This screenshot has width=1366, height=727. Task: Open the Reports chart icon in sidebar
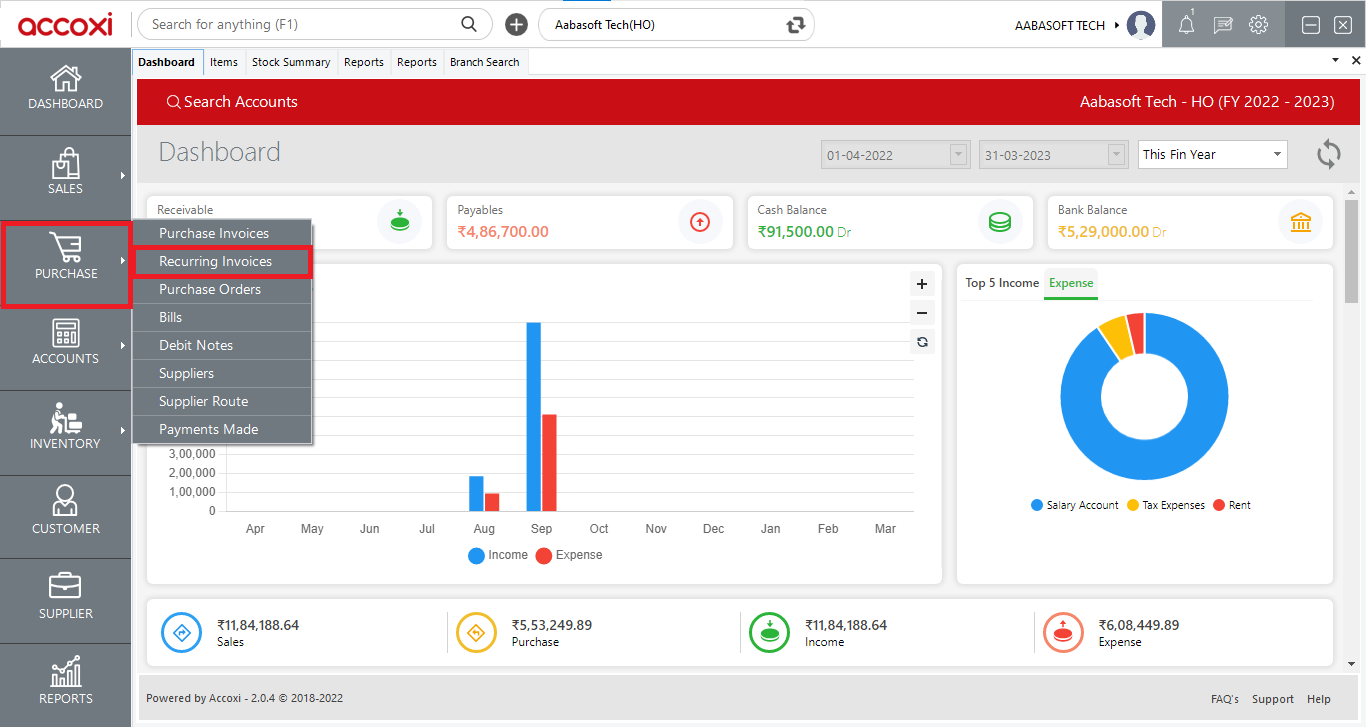click(65, 671)
